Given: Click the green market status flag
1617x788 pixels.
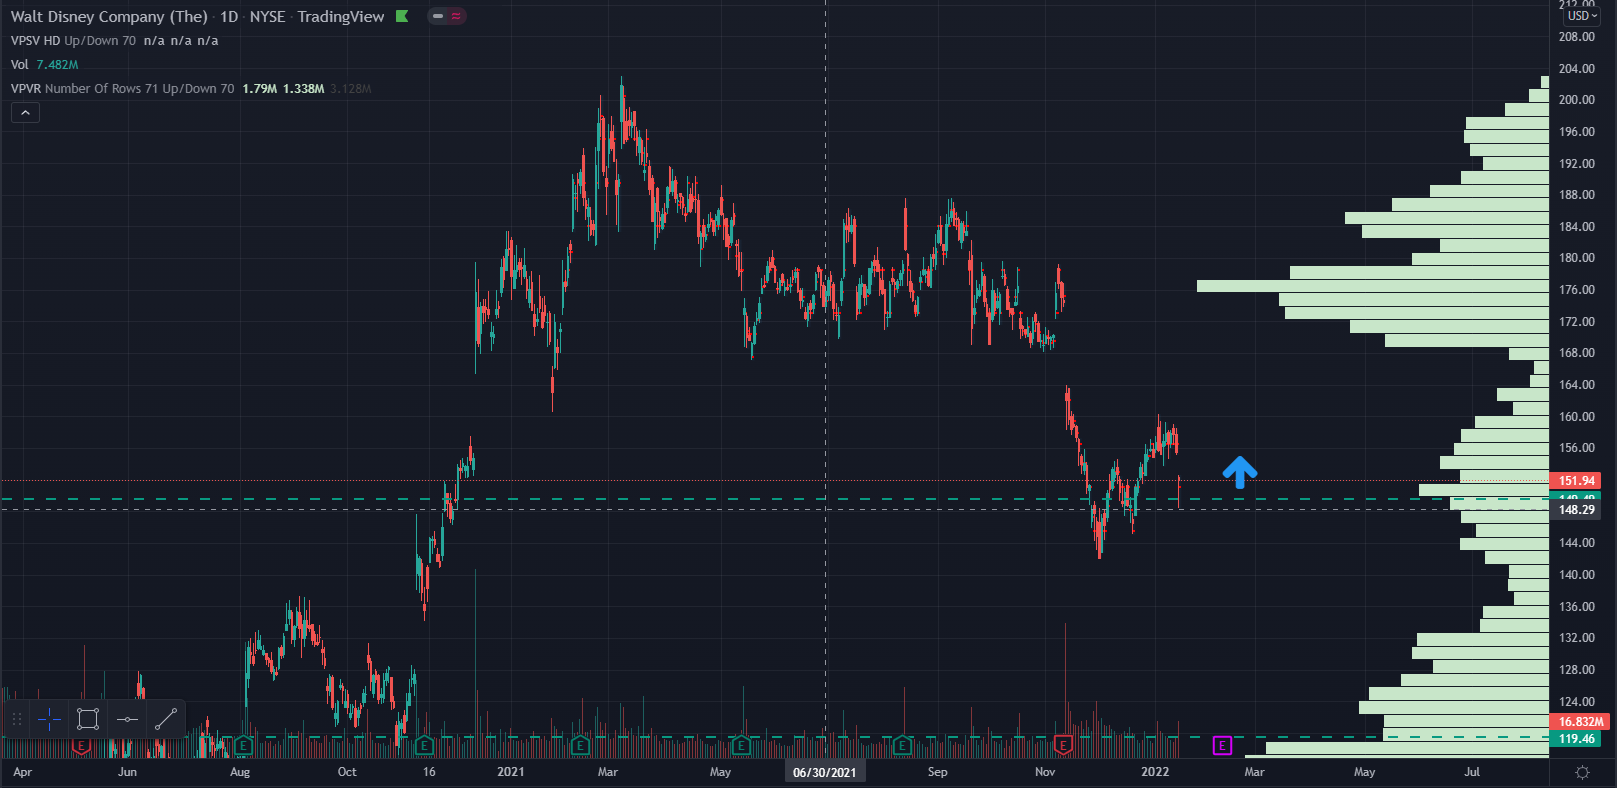Looking at the screenshot, I should [x=402, y=16].
